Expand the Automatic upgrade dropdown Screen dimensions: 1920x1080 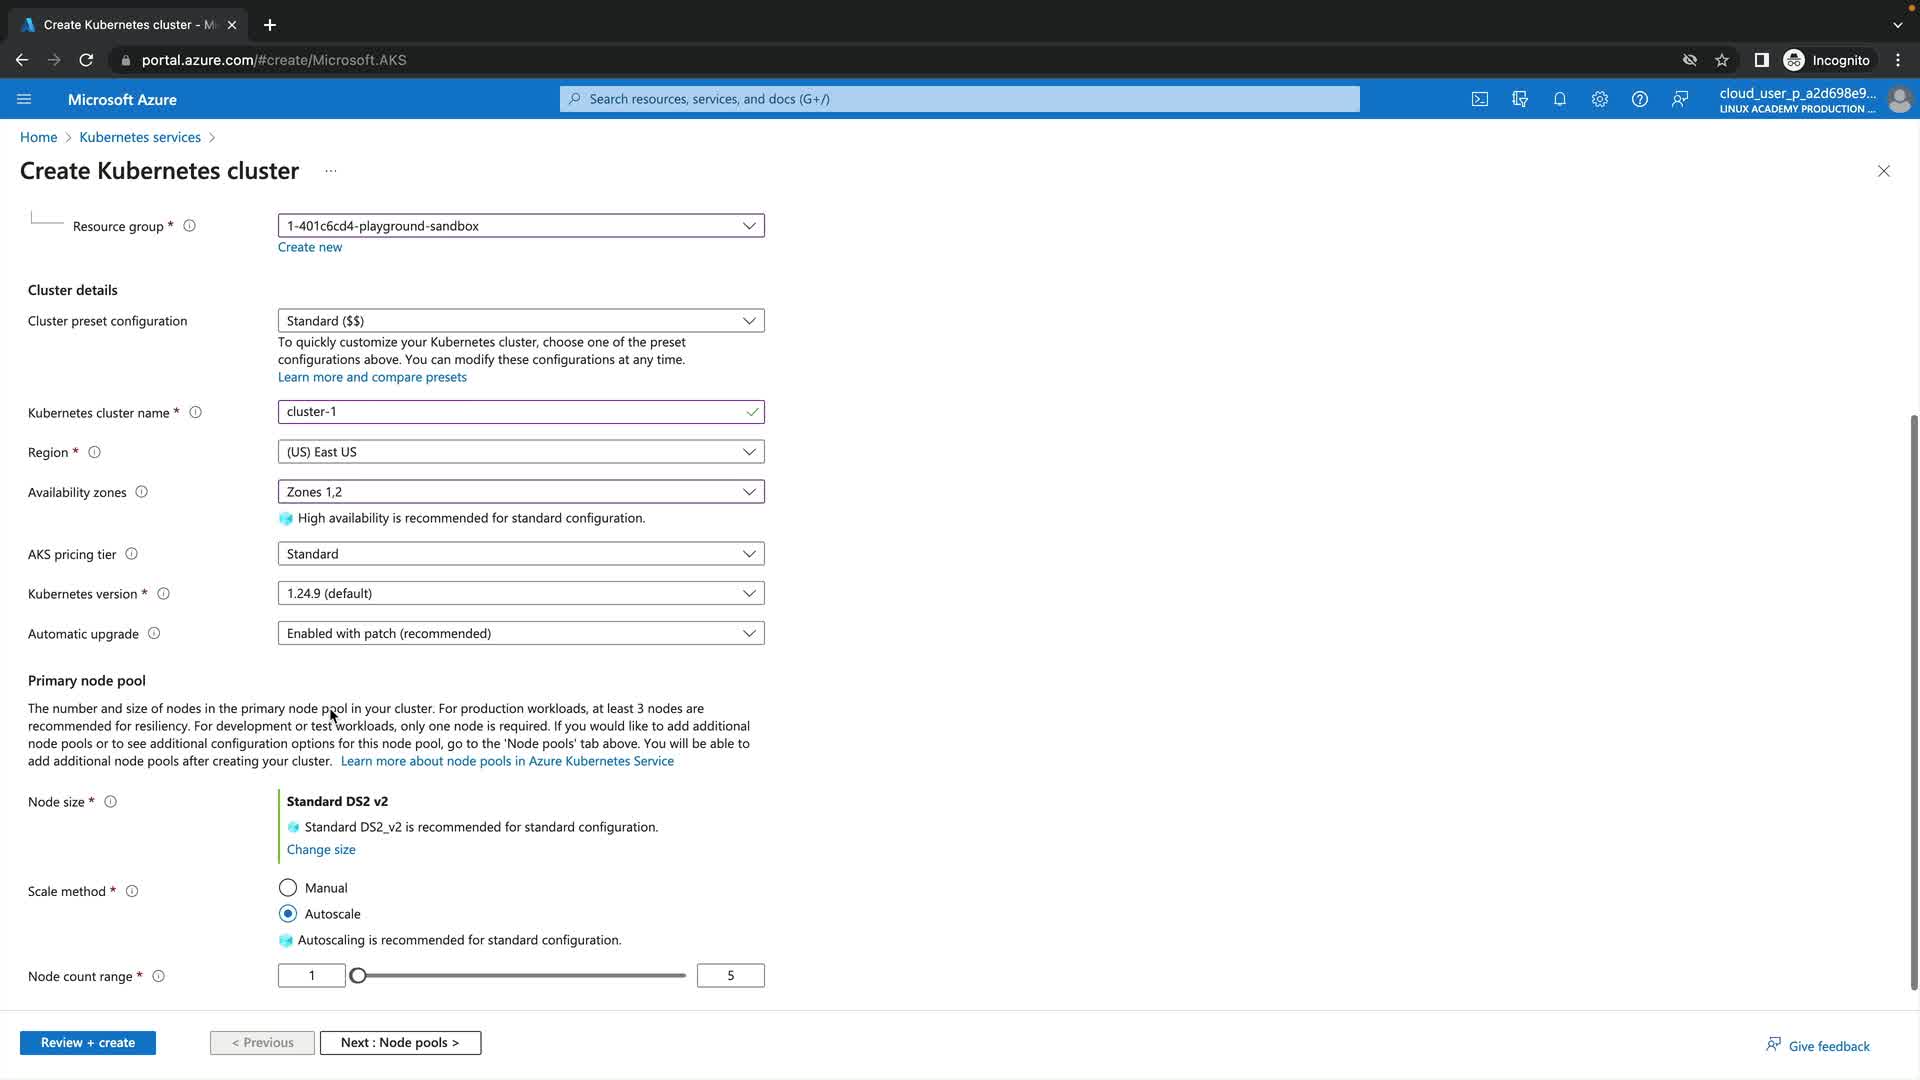pos(520,633)
